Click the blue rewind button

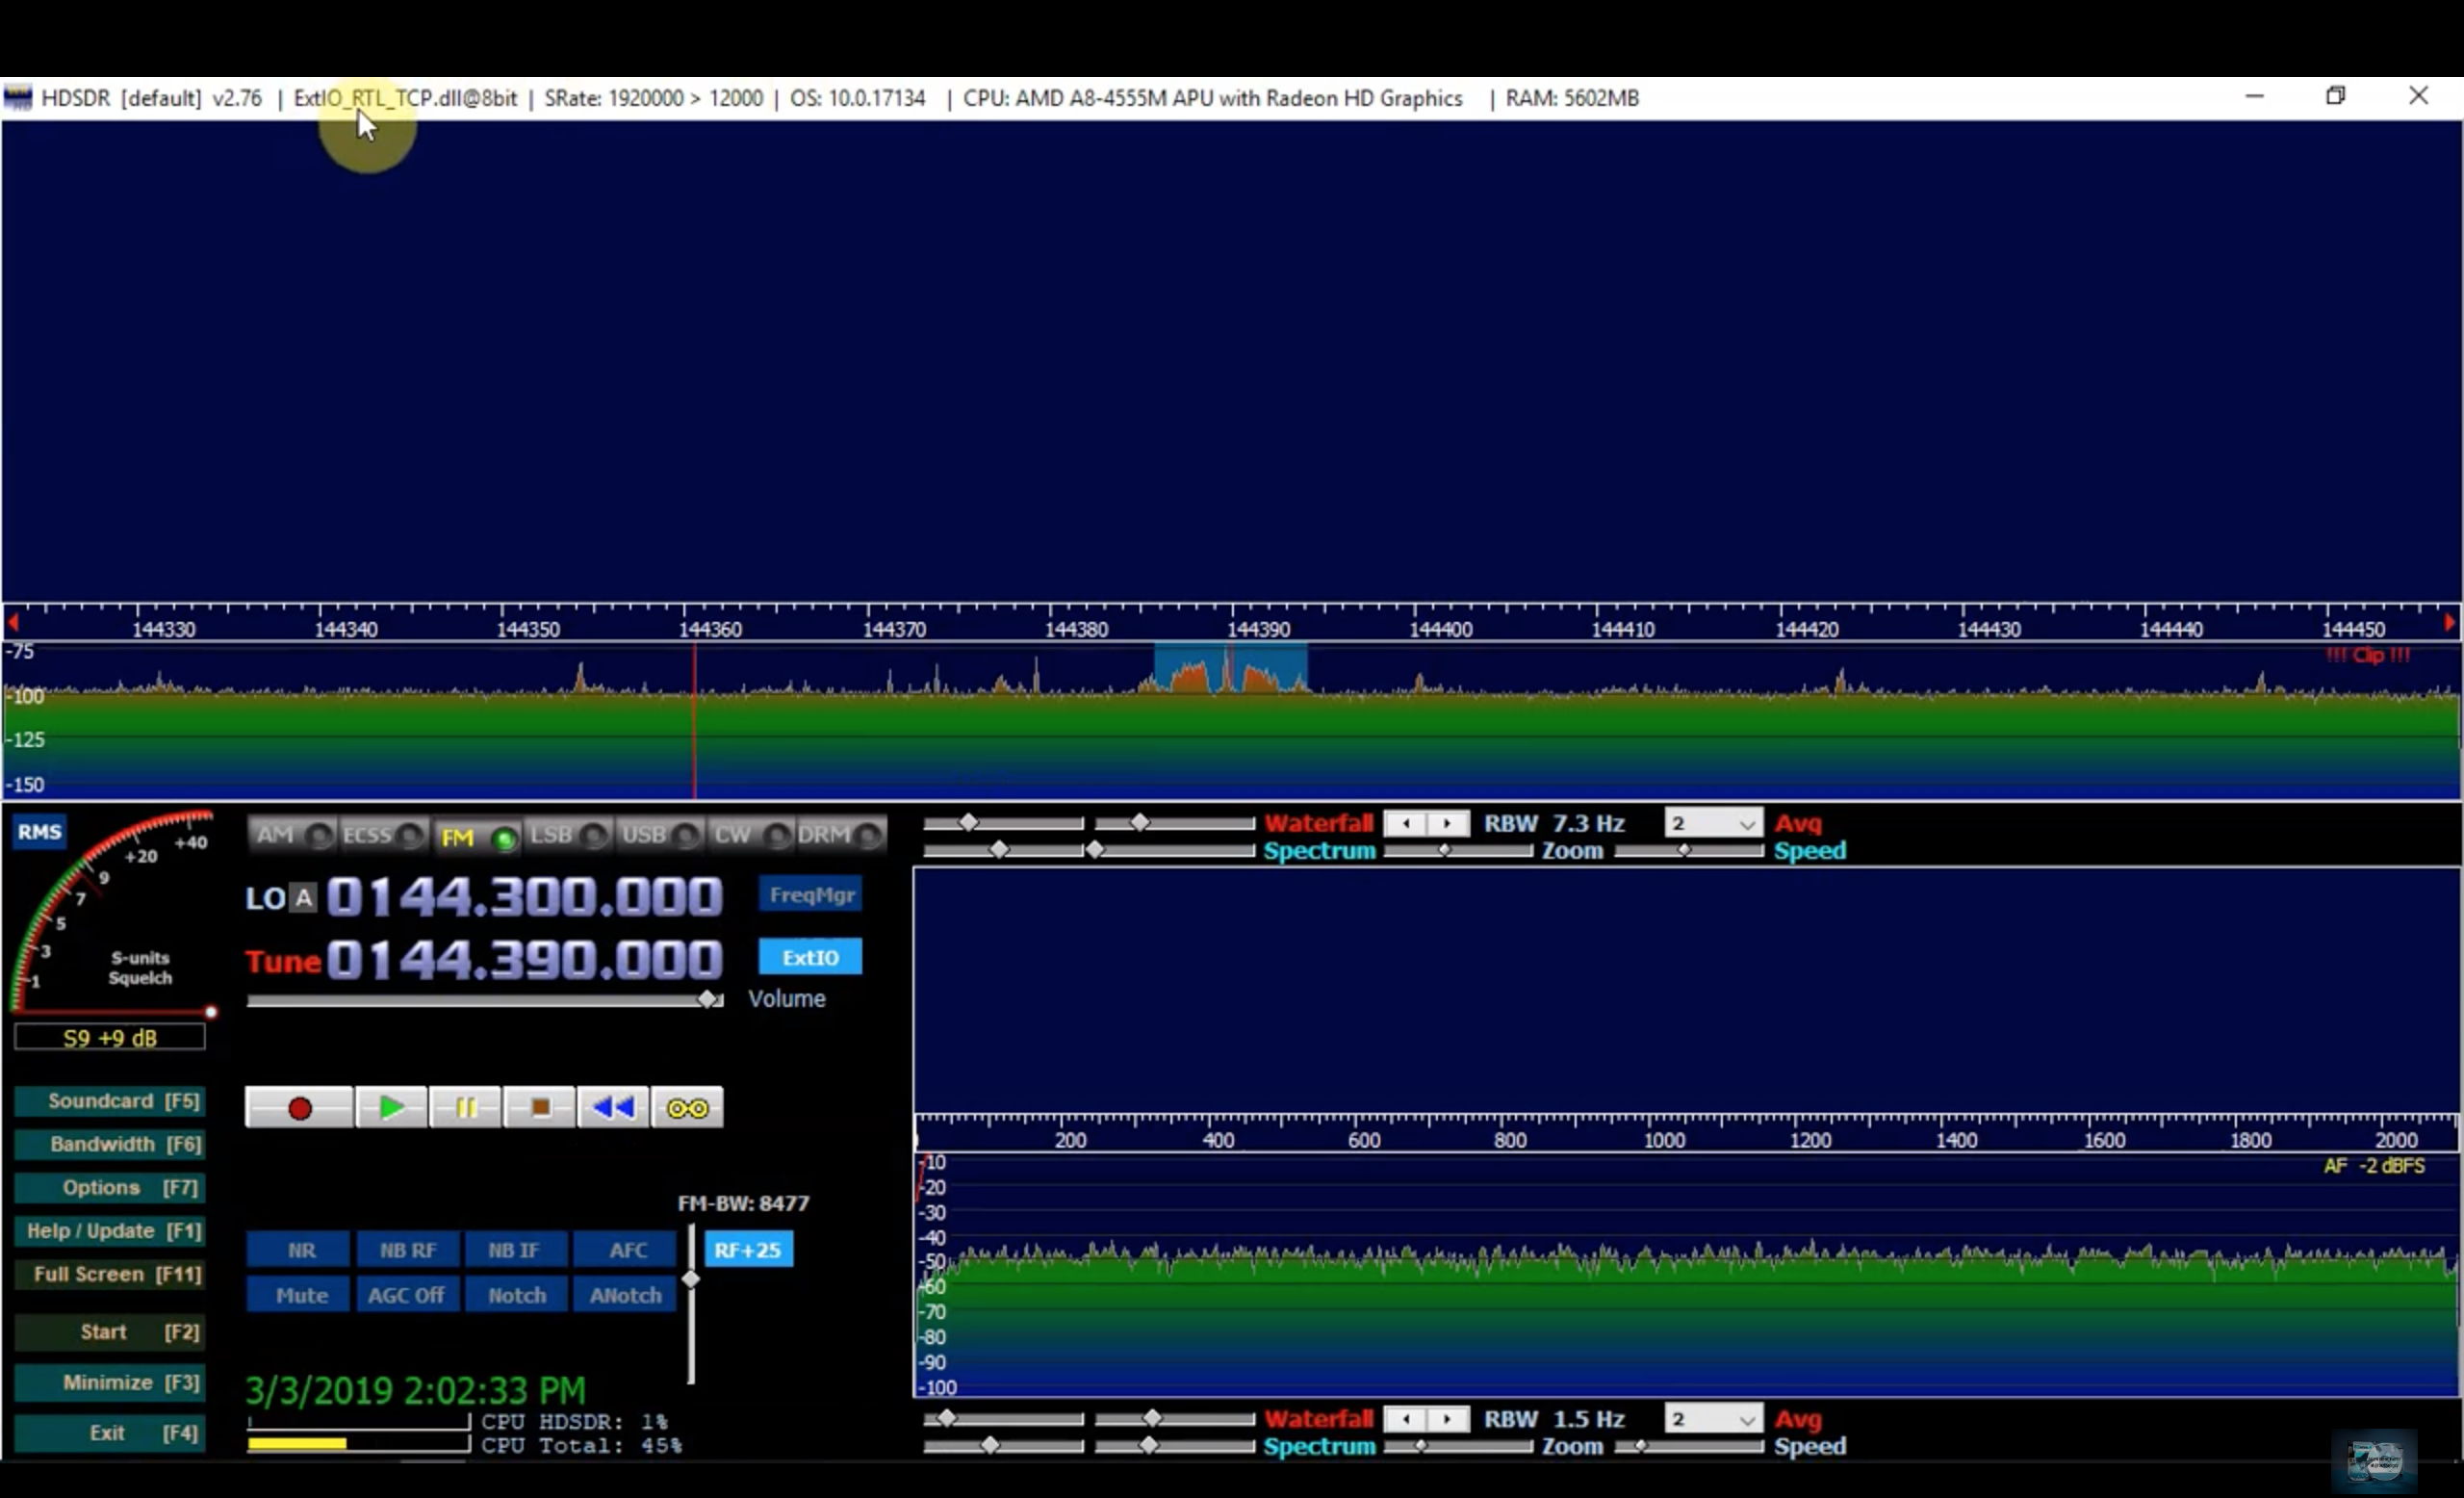[x=613, y=1108]
